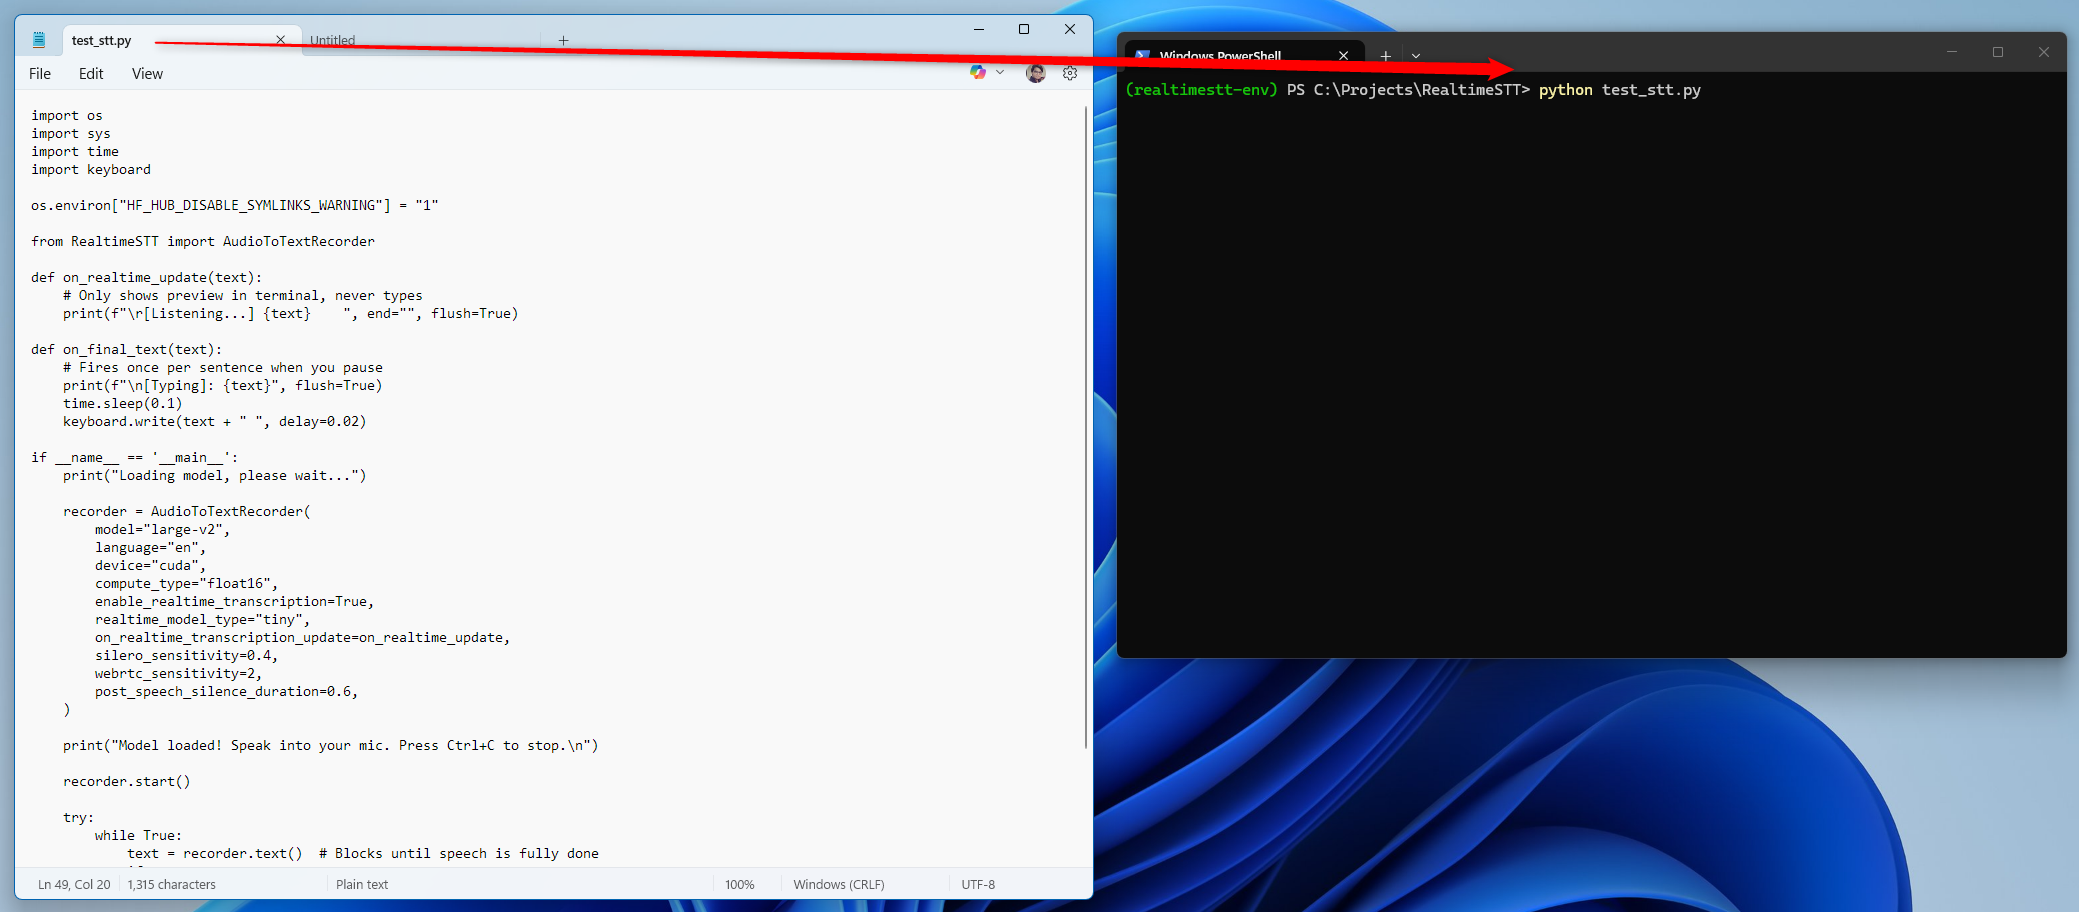The image size is (2079, 912).
Task: Click the '(realtimestt-env)' prompt text
Action: click(x=1201, y=90)
